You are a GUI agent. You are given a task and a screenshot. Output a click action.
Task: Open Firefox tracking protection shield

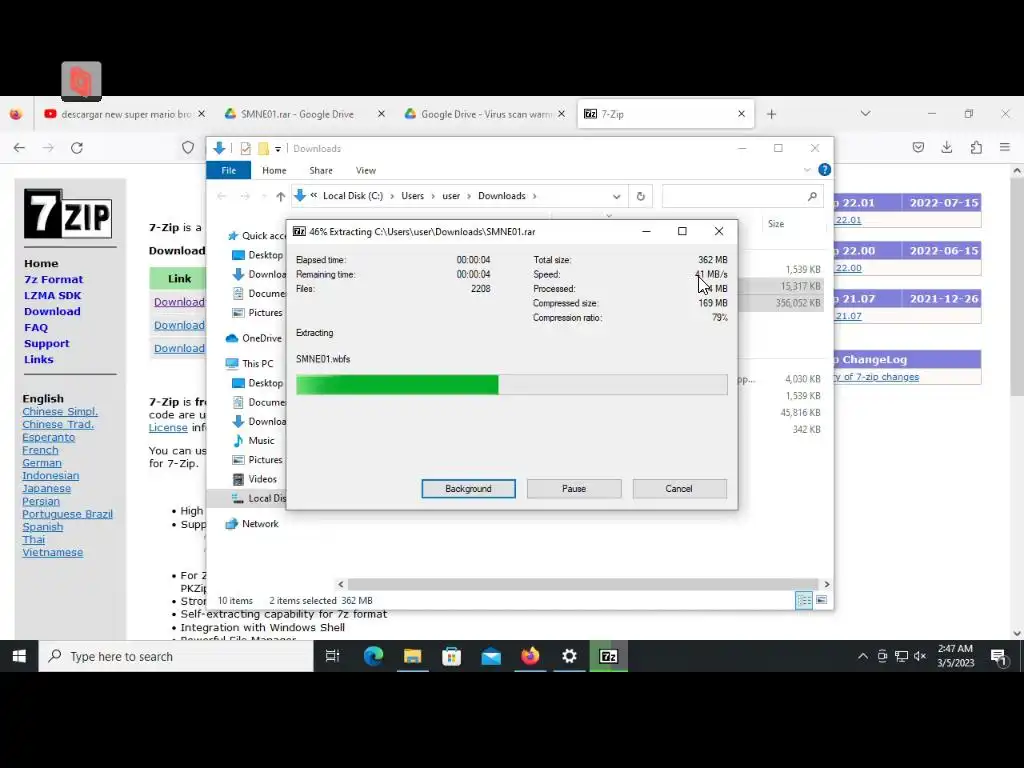[188, 148]
